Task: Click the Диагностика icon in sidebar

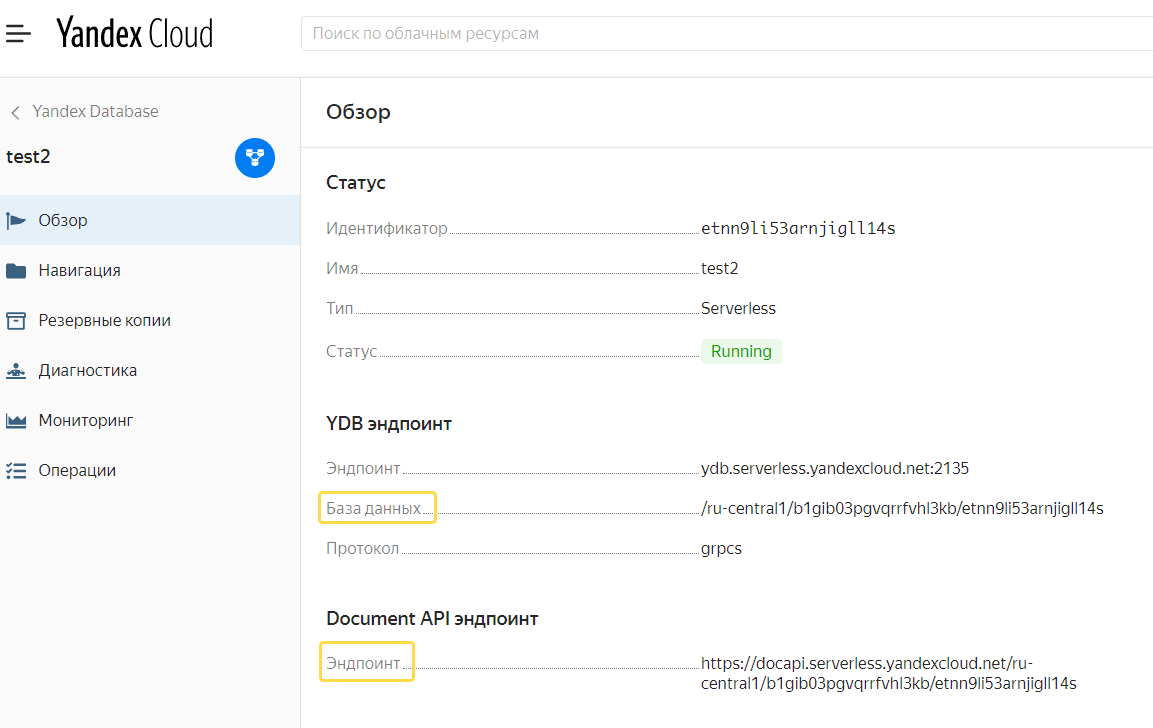Action: pyautogui.click(x=16, y=371)
